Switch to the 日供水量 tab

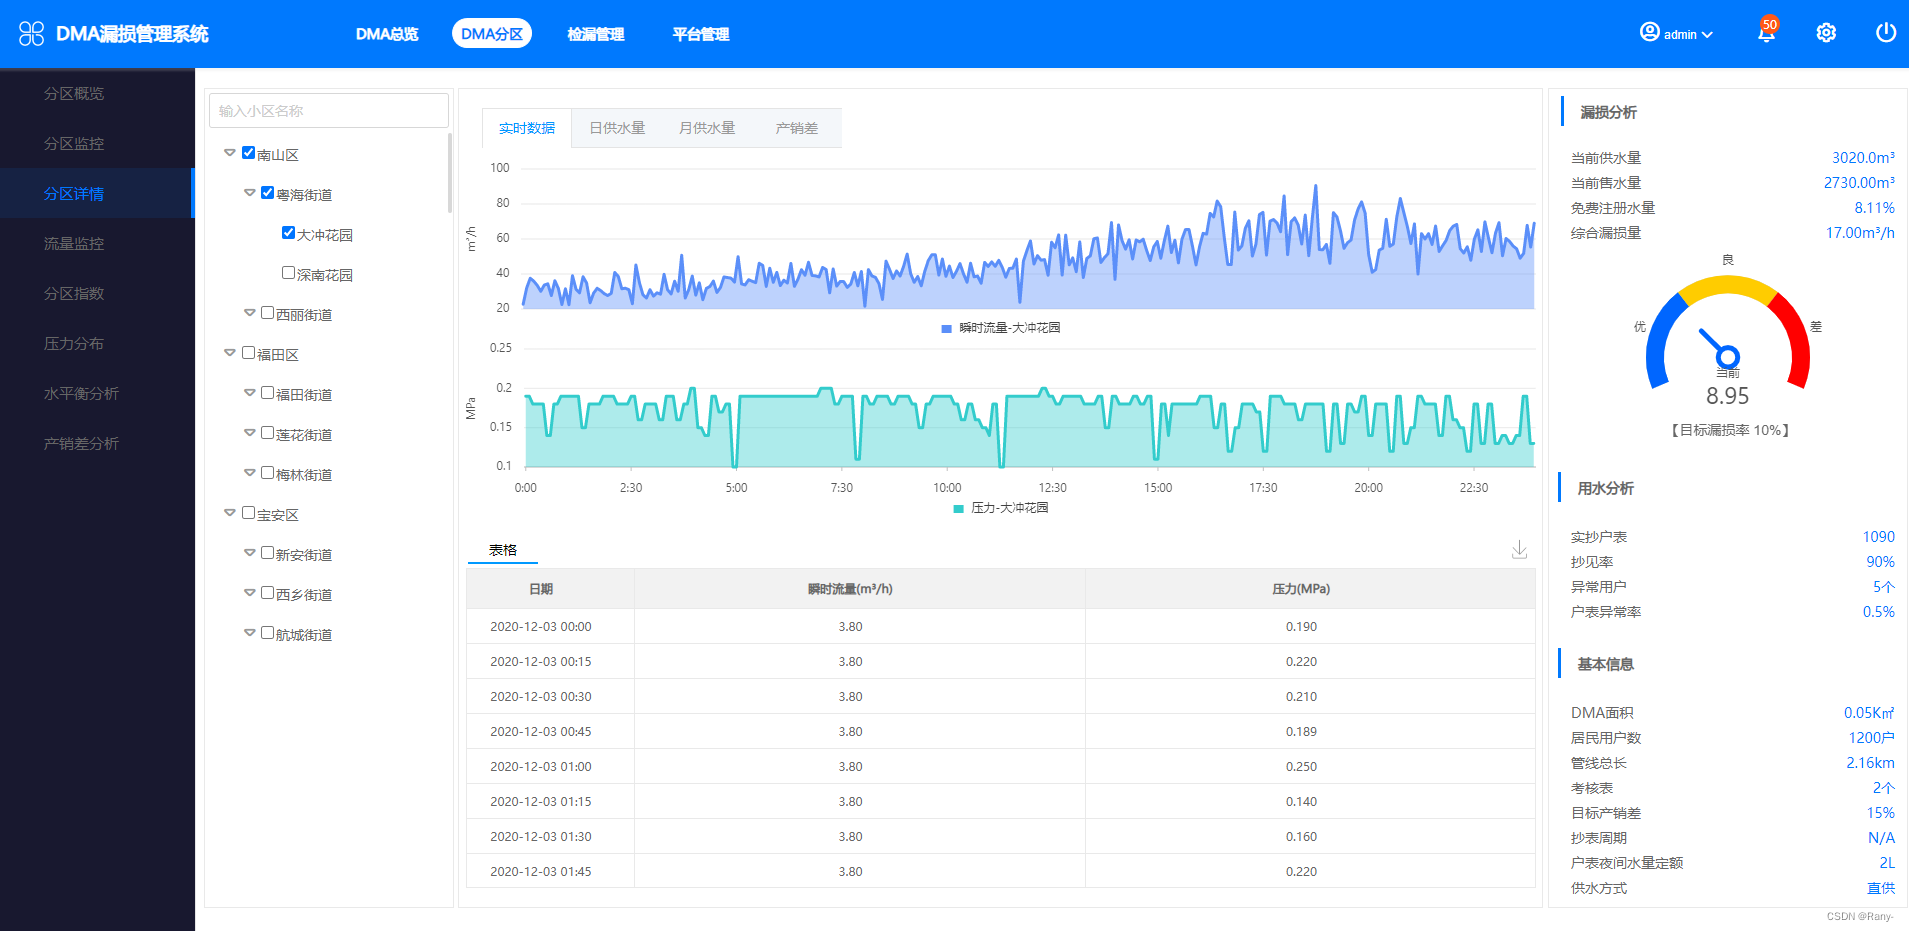point(617,128)
